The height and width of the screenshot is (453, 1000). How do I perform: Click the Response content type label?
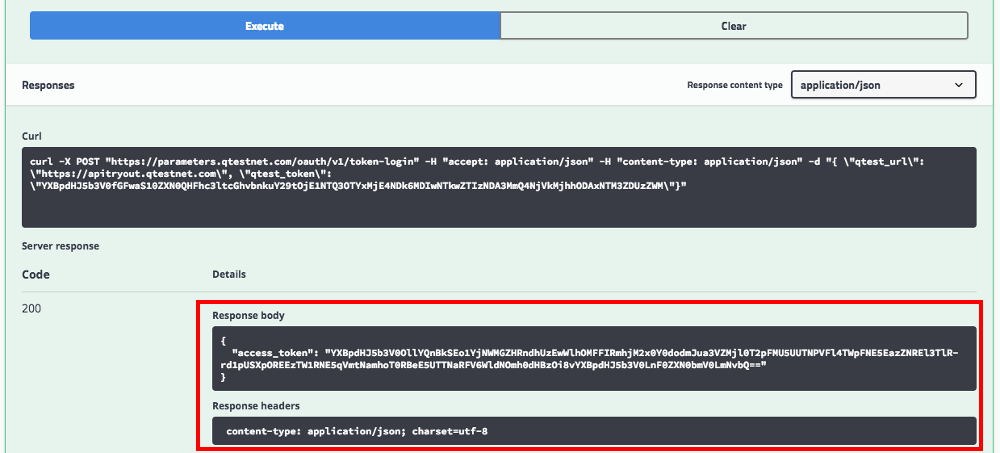734,86
